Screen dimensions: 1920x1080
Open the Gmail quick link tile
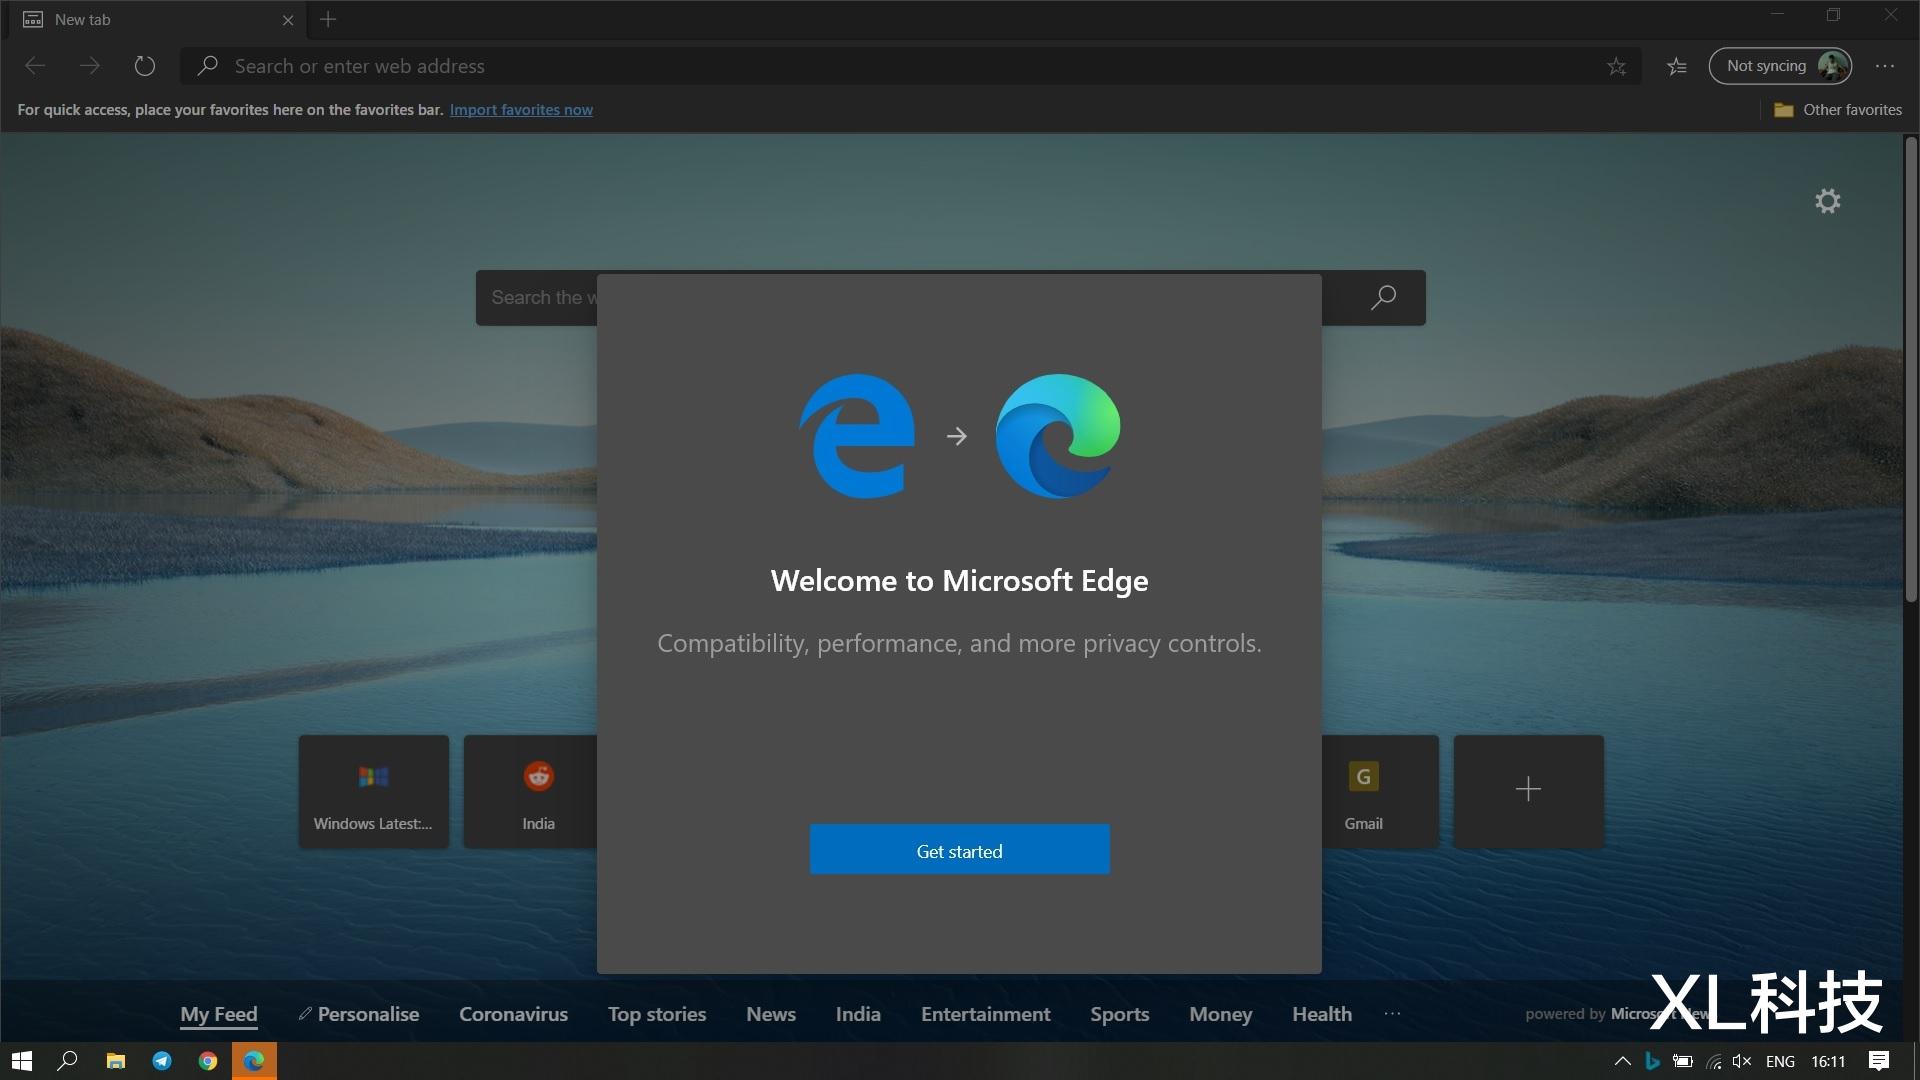pos(1380,791)
